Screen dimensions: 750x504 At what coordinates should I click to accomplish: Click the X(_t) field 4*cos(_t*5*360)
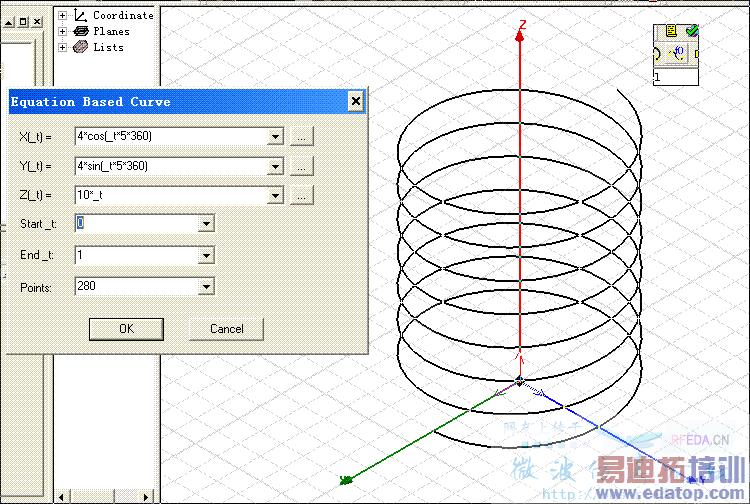click(171, 137)
